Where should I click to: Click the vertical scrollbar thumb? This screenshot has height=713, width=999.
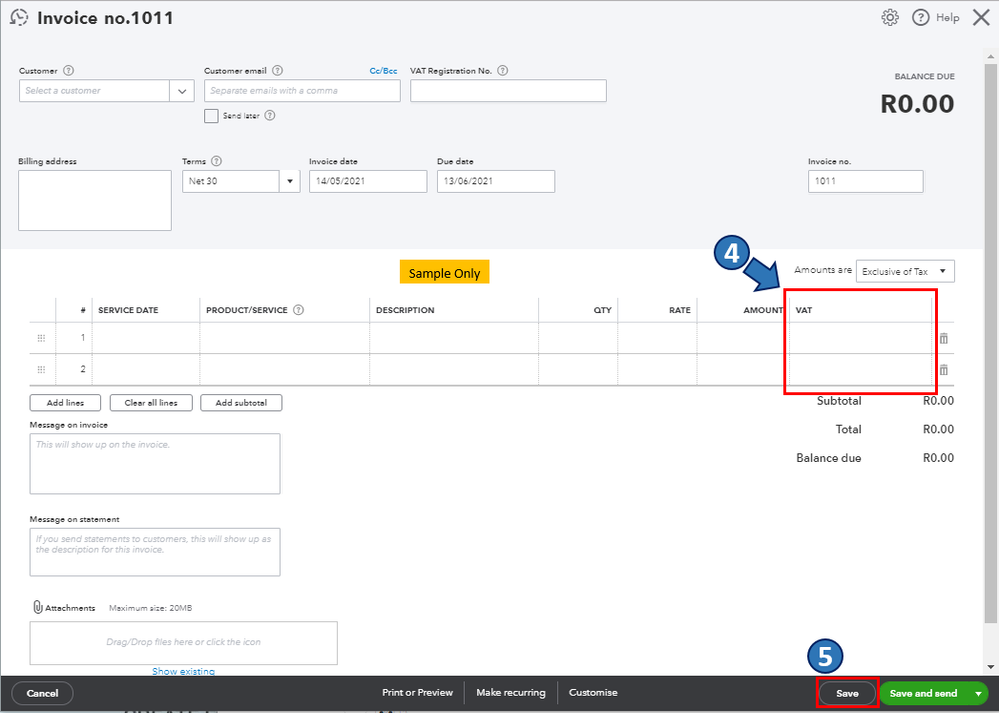click(x=990, y=344)
